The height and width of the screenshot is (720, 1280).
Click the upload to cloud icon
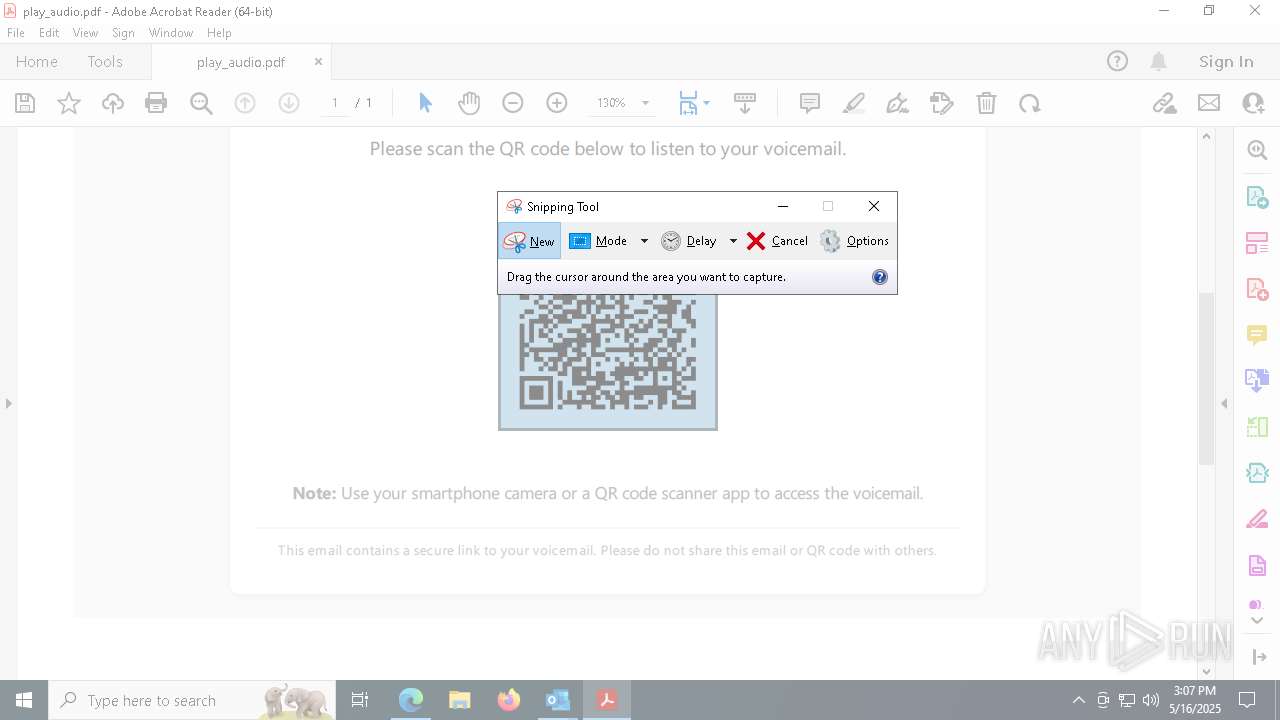pos(113,103)
